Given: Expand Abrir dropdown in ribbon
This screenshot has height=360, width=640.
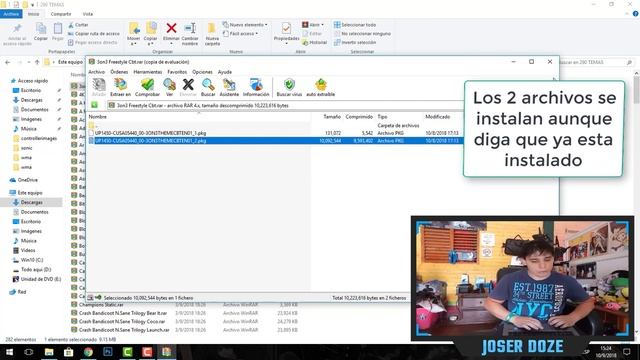Looking at the screenshot, I should click(313, 25).
